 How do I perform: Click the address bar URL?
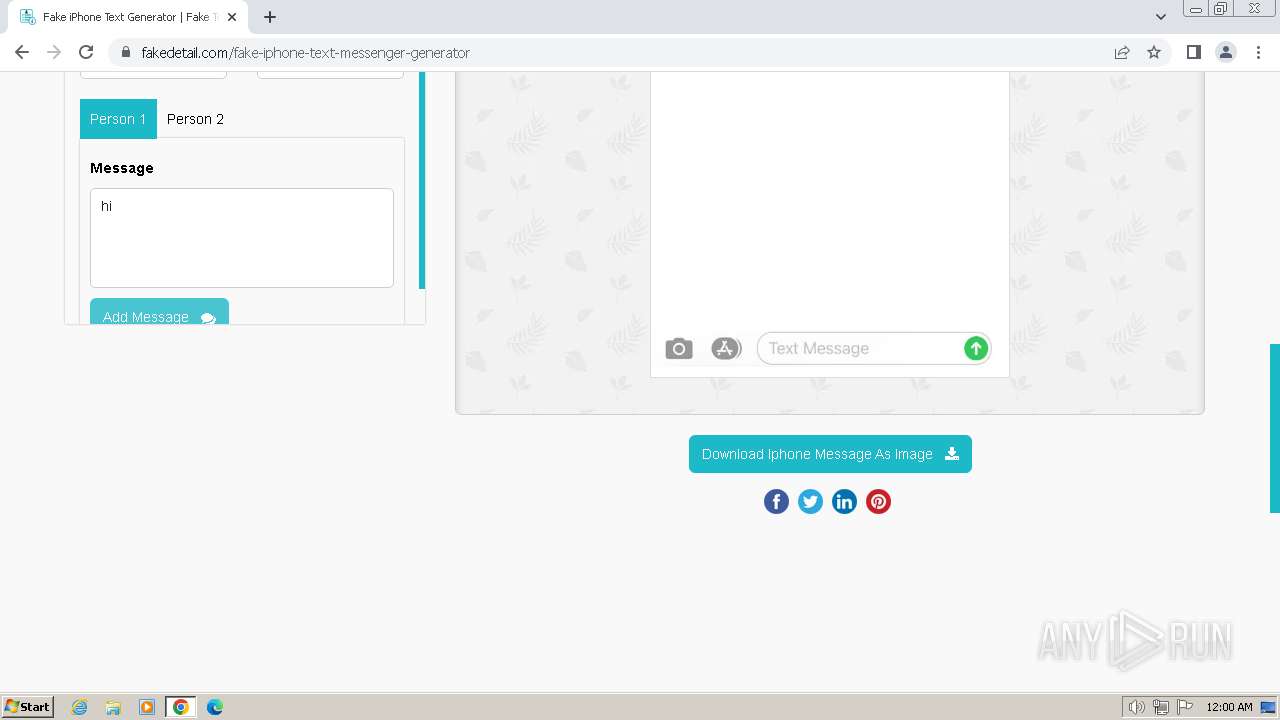tap(305, 52)
